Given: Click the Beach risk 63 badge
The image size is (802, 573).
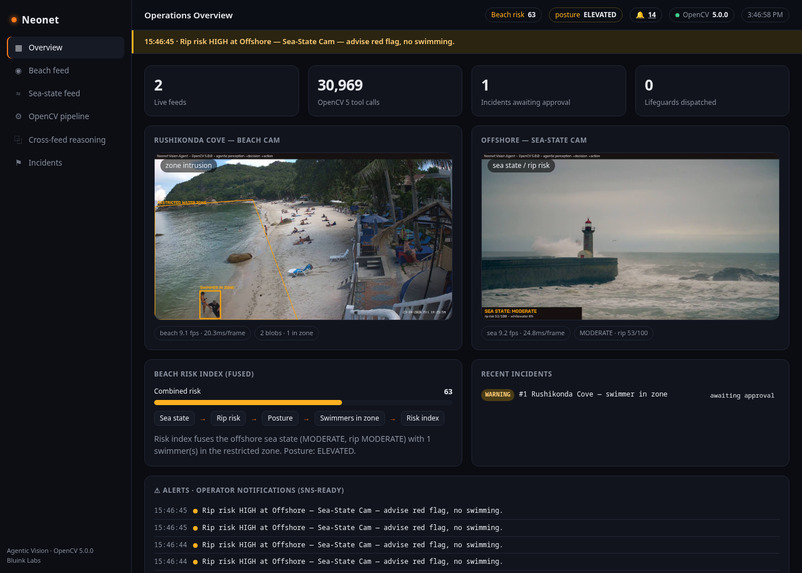Looking at the screenshot, I should (x=513, y=15).
